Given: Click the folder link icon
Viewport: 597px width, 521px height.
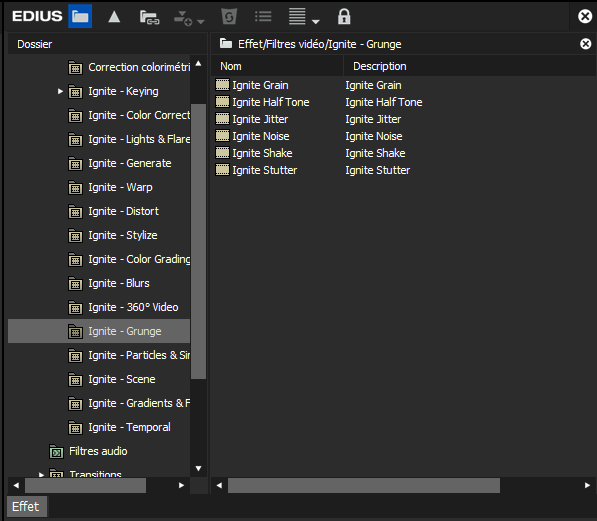Looking at the screenshot, I should pos(149,18).
